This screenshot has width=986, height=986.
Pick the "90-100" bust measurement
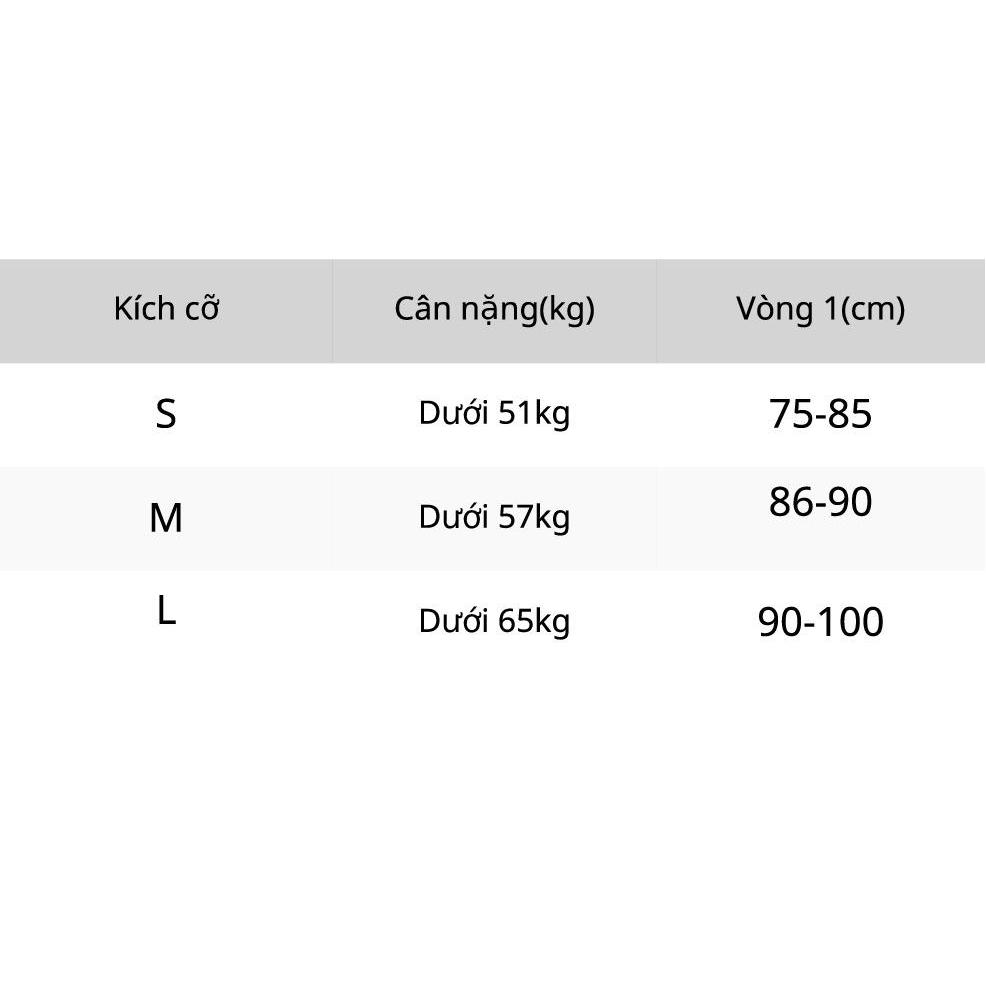pos(820,622)
